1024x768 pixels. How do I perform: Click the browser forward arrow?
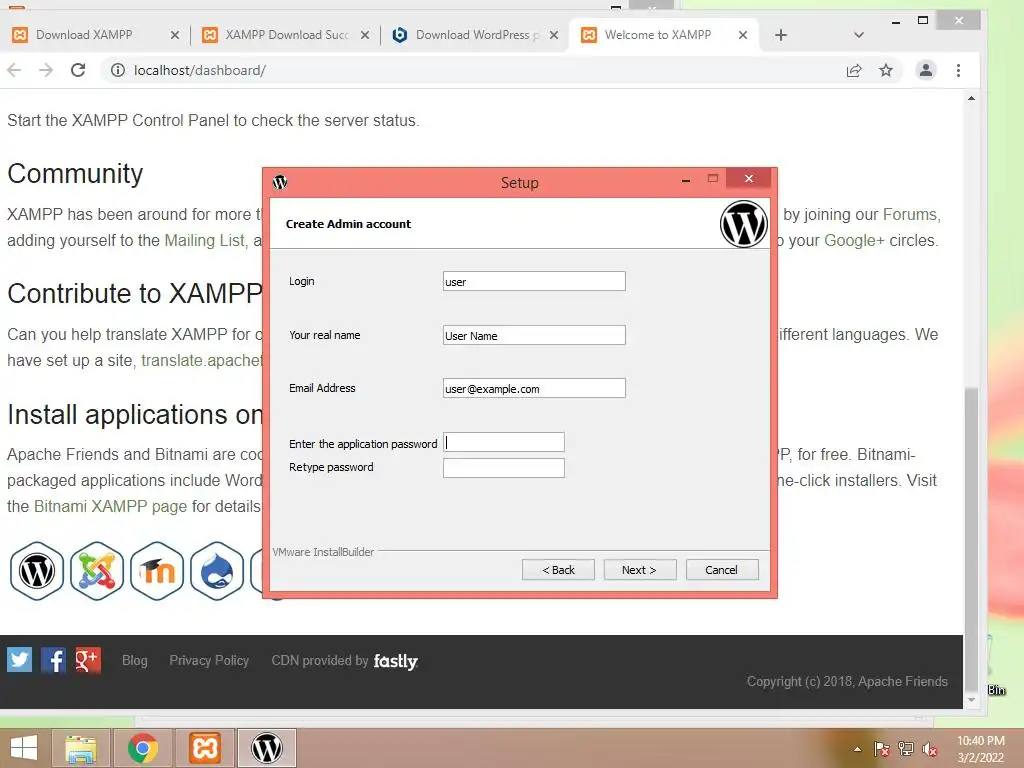coord(46,70)
